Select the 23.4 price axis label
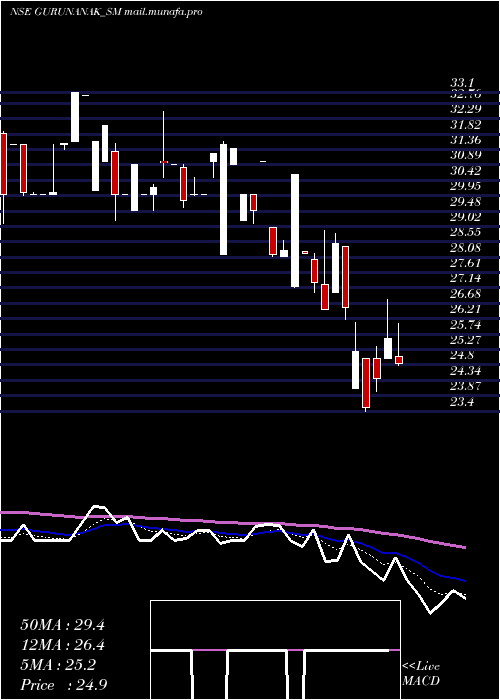 pos(464,402)
